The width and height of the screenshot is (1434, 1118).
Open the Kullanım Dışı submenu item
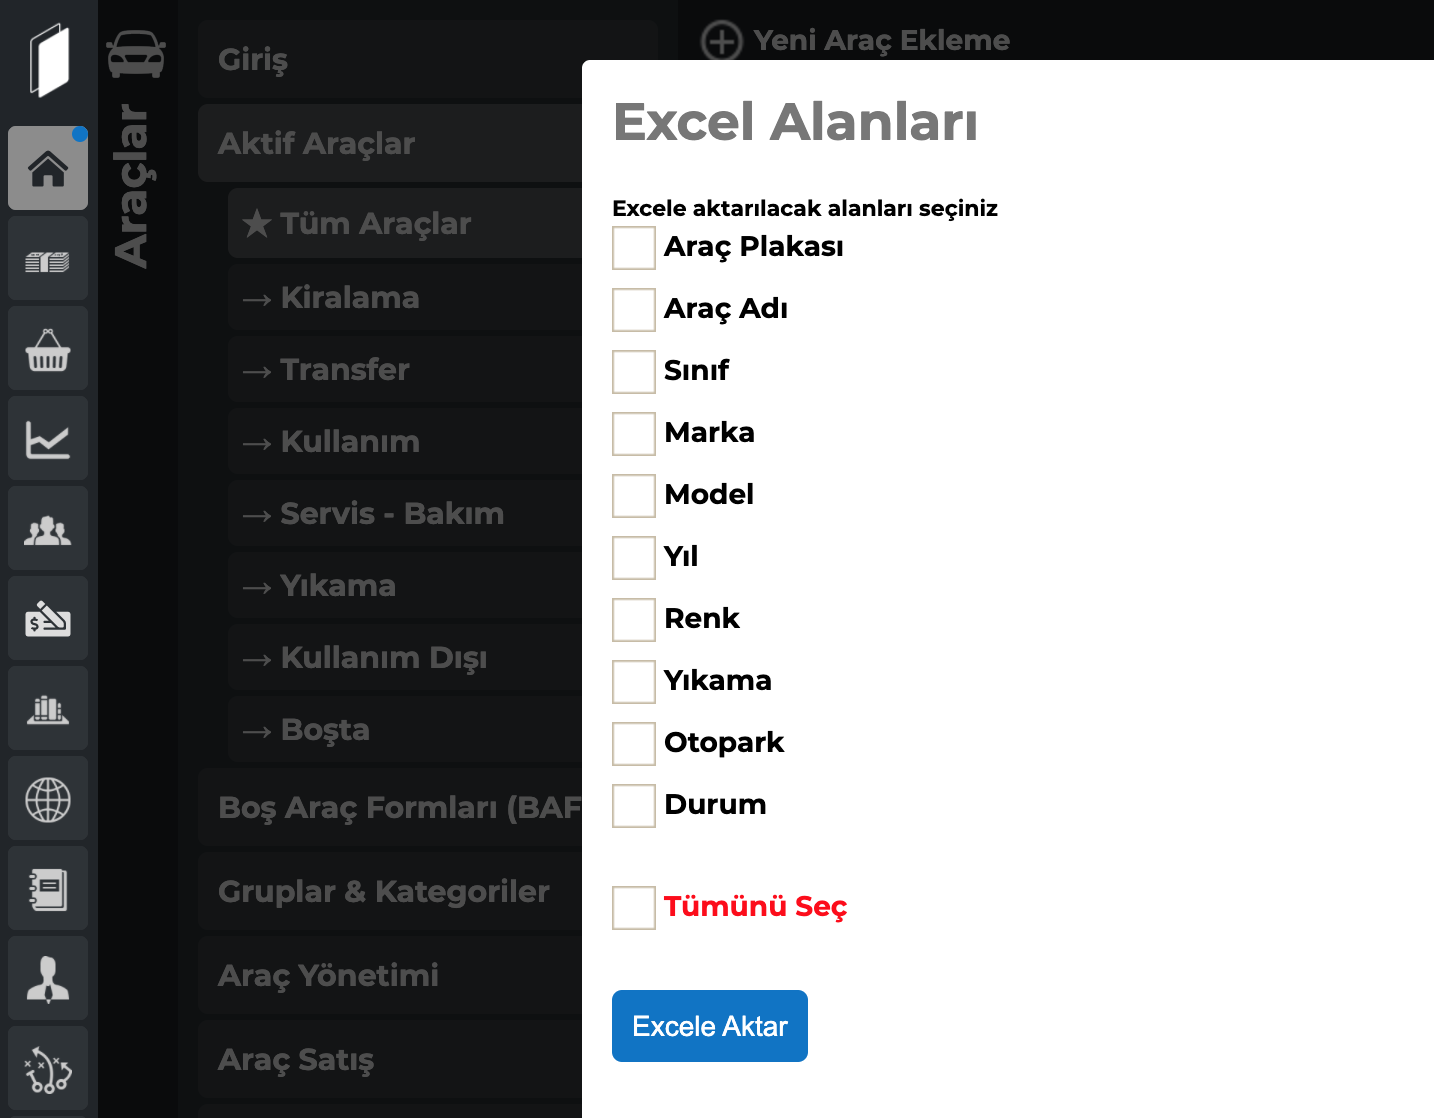coord(405,657)
